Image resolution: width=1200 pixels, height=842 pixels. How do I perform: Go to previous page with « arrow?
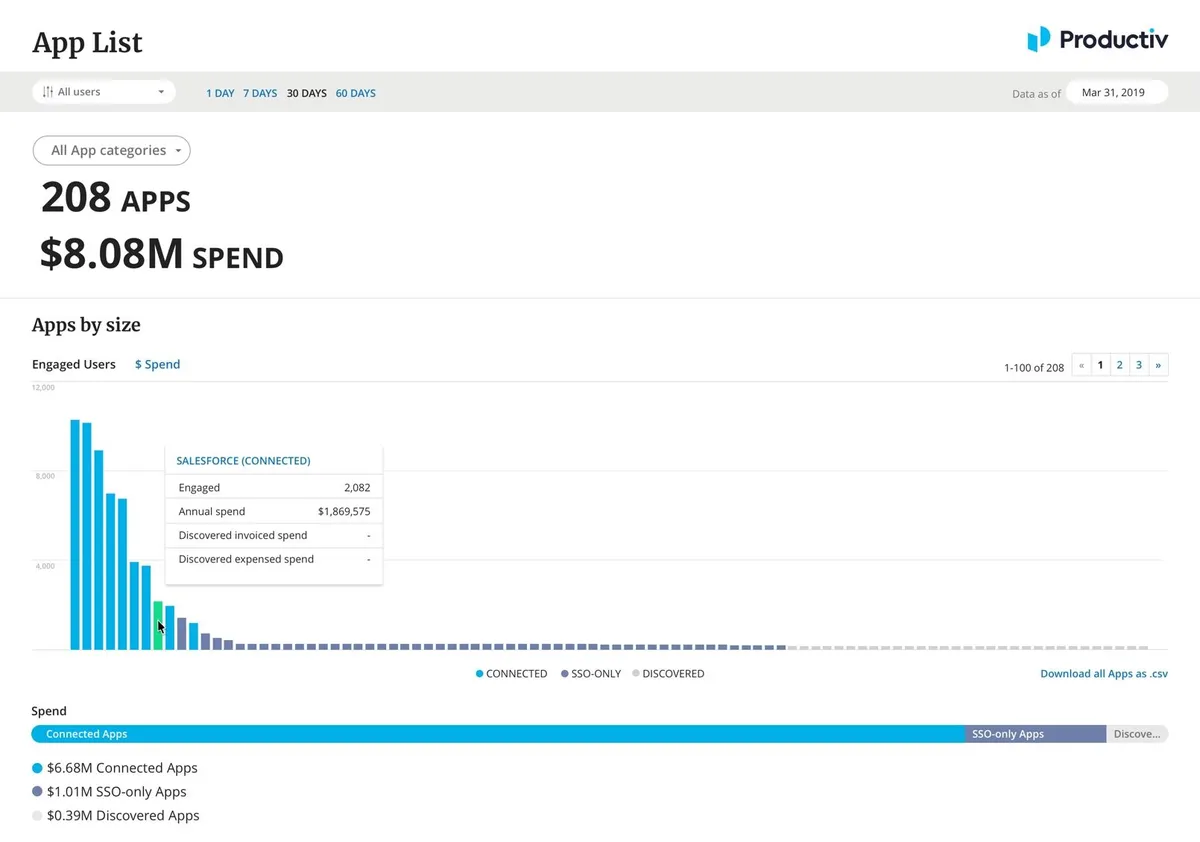(1081, 365)
